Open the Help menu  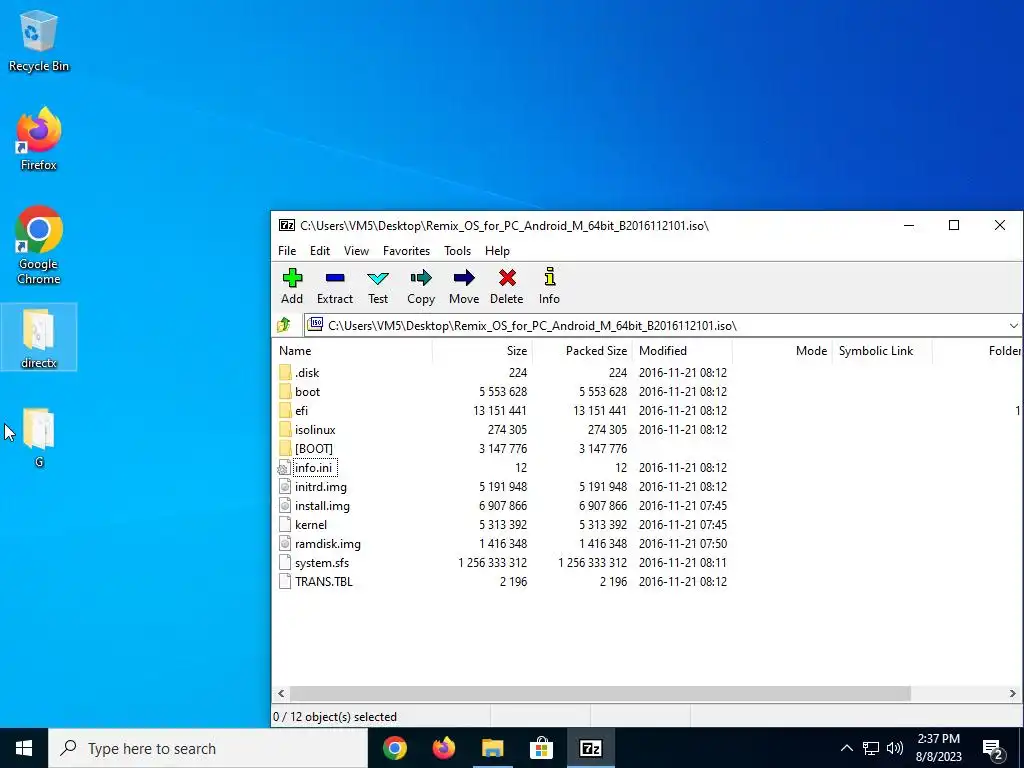[497, 251]
